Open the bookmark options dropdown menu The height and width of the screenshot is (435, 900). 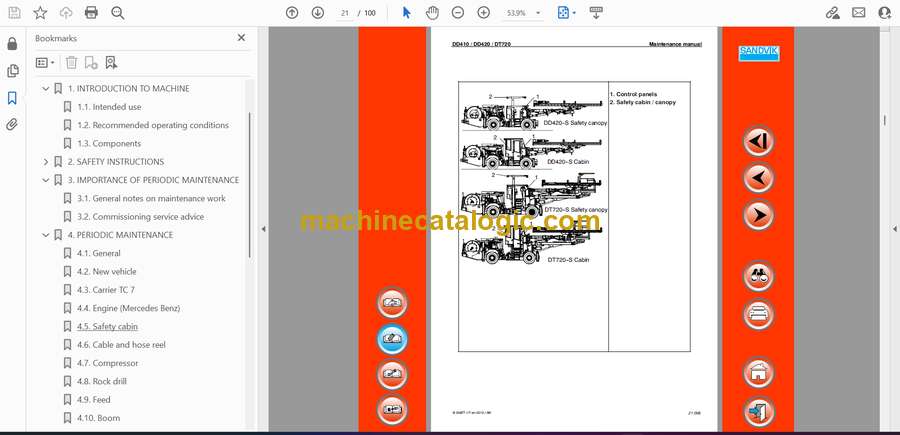(45, 63)
